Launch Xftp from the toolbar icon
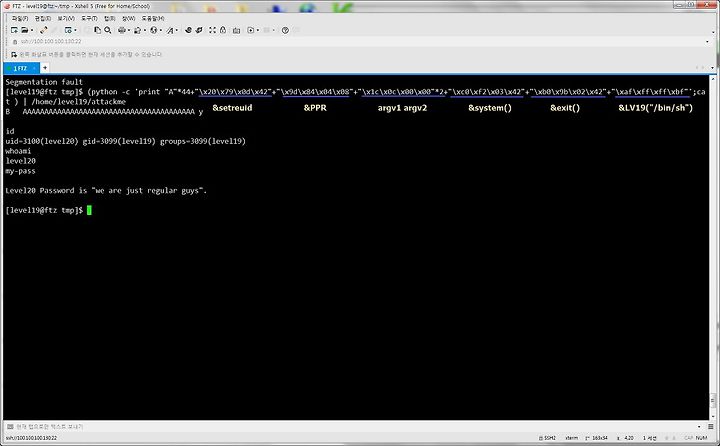 (188, 30)
